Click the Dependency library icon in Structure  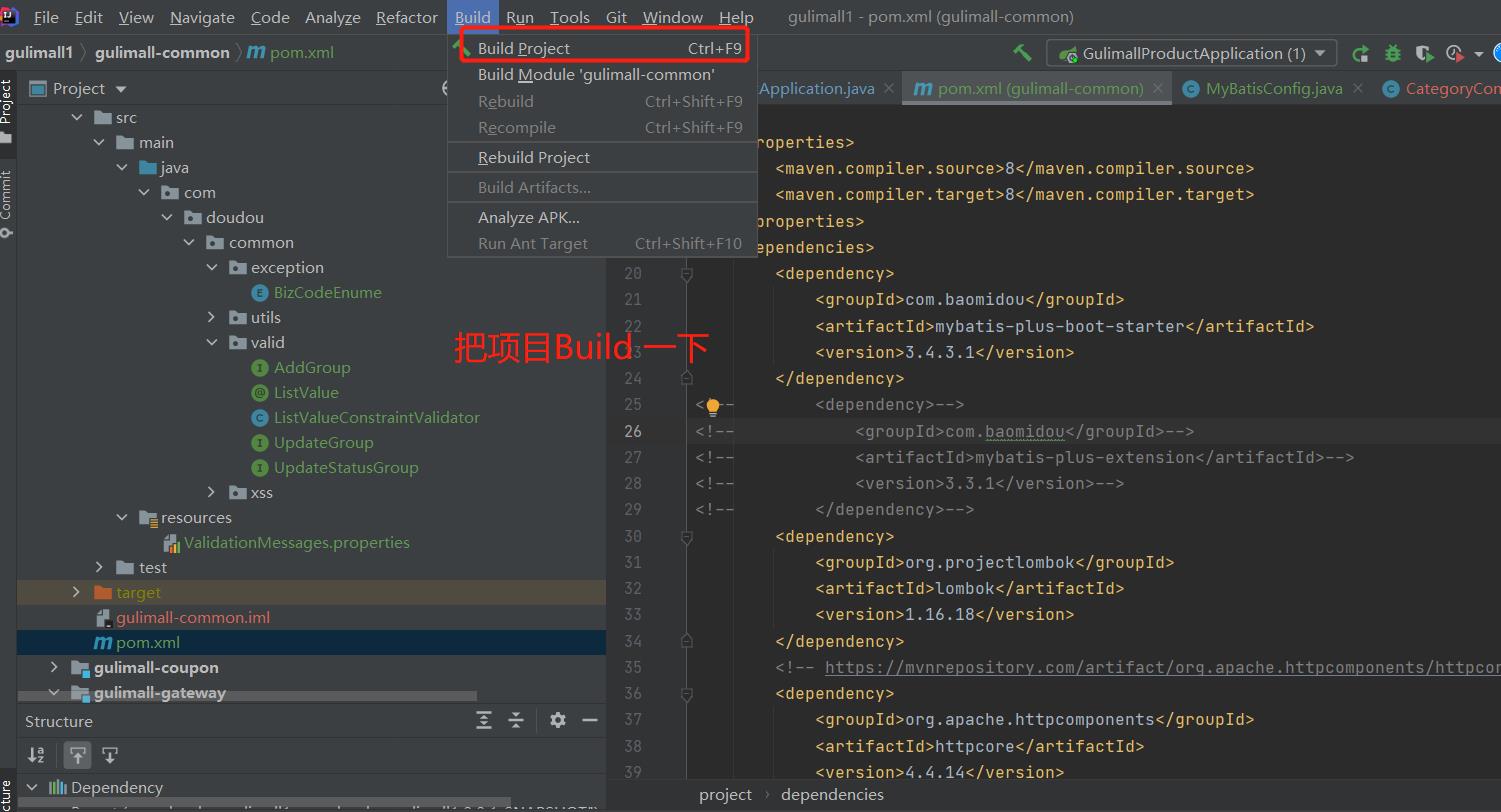pyautogui.click(x=58, y=787)
